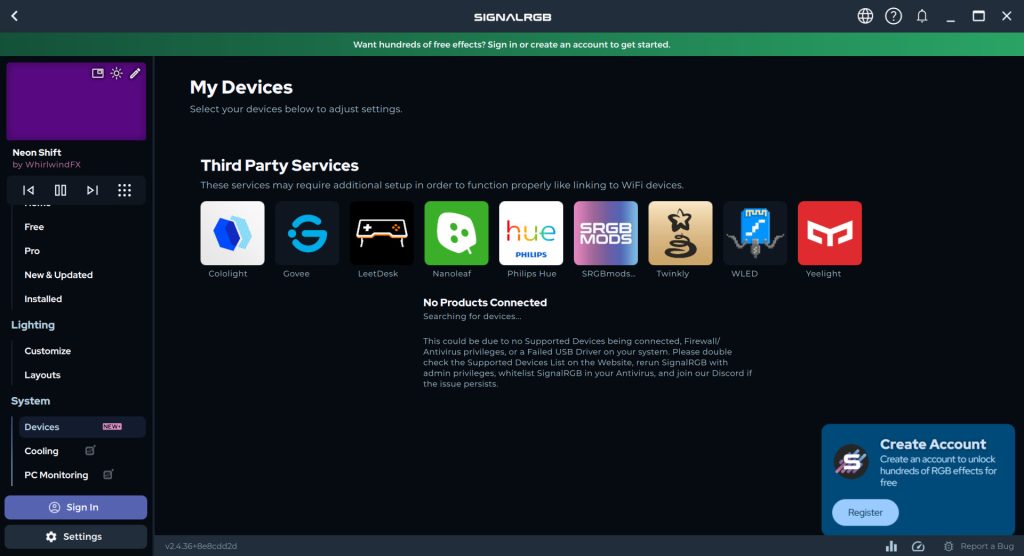Viewport: 1024px width, 556px height.
Task: Open the bar chart icon in the status bar
Action: pos(891,546)
